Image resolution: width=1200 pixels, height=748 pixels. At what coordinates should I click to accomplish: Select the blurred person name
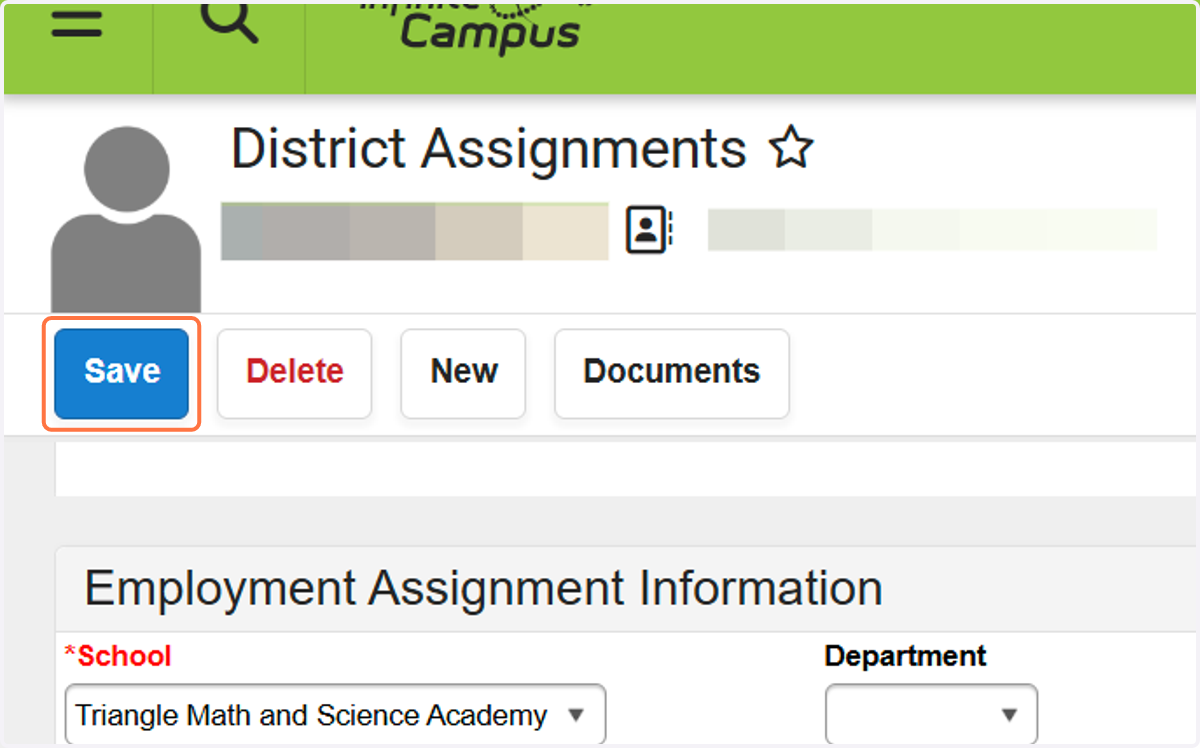click(414, 231)
